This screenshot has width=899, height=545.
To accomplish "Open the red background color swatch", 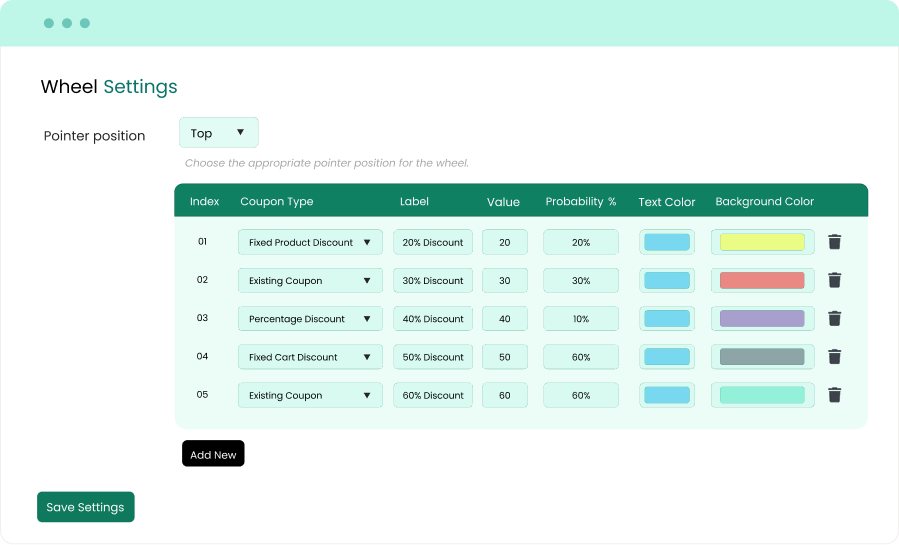I will pyautogui.click(x=762, y=281).
